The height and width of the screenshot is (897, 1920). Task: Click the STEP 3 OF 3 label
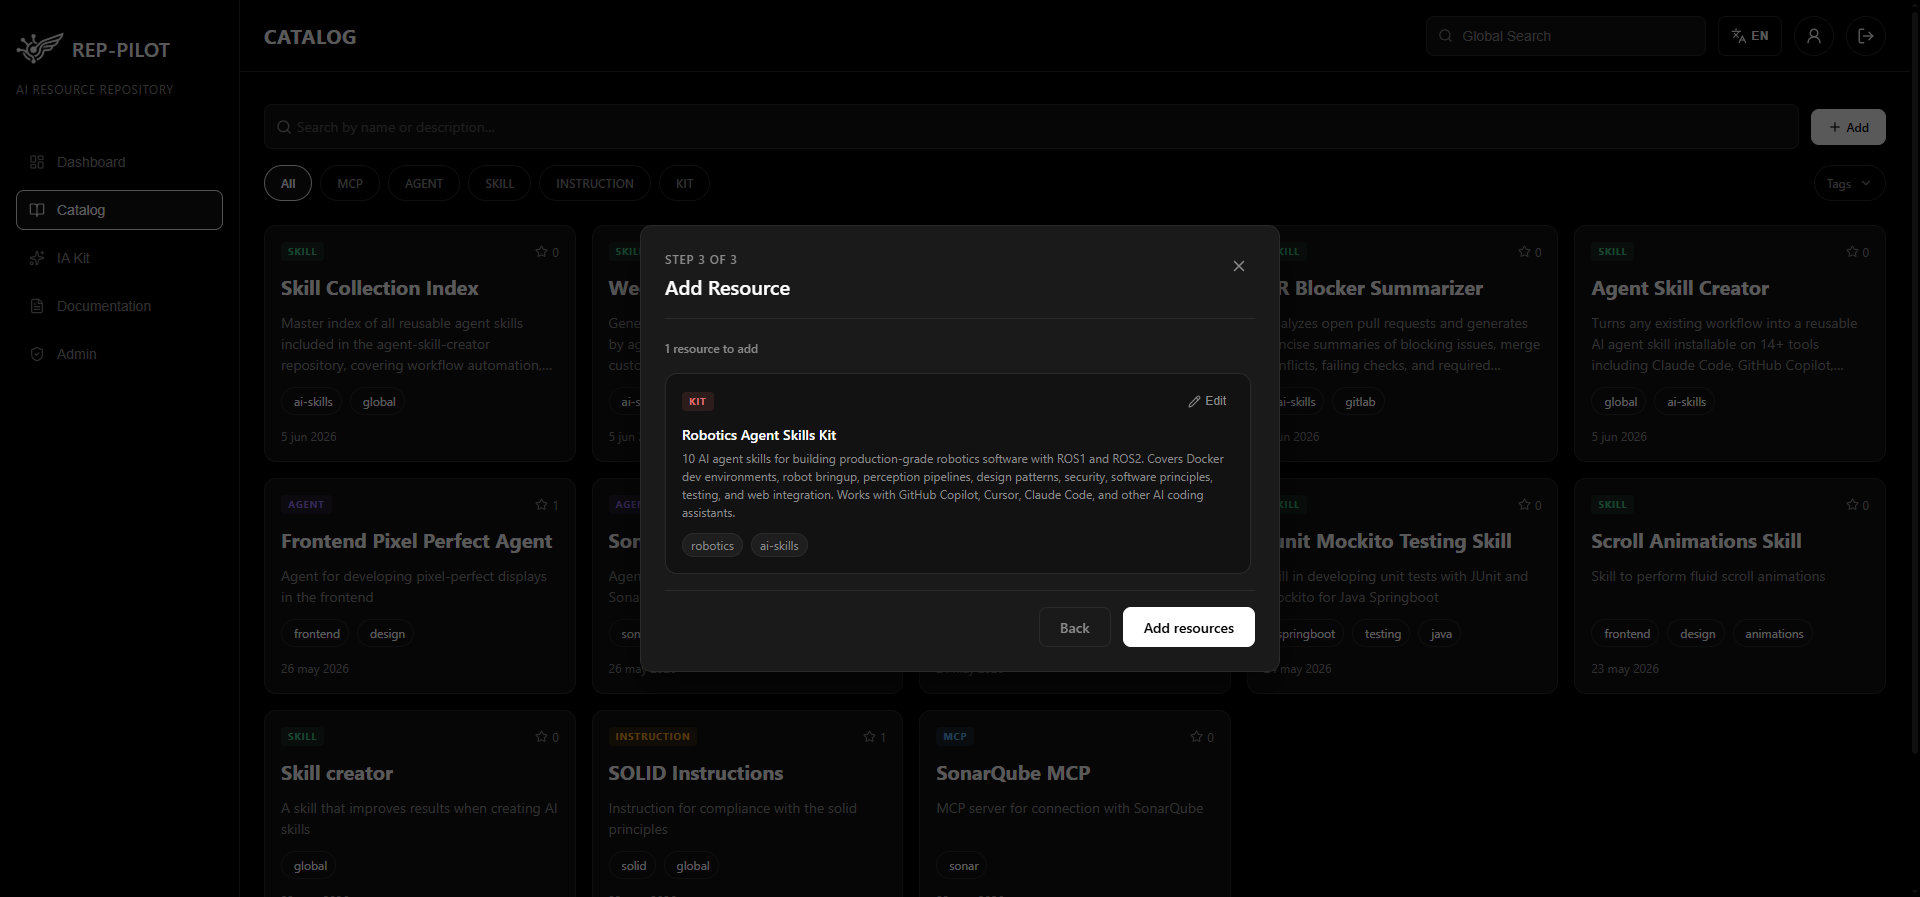pos(701,259)
